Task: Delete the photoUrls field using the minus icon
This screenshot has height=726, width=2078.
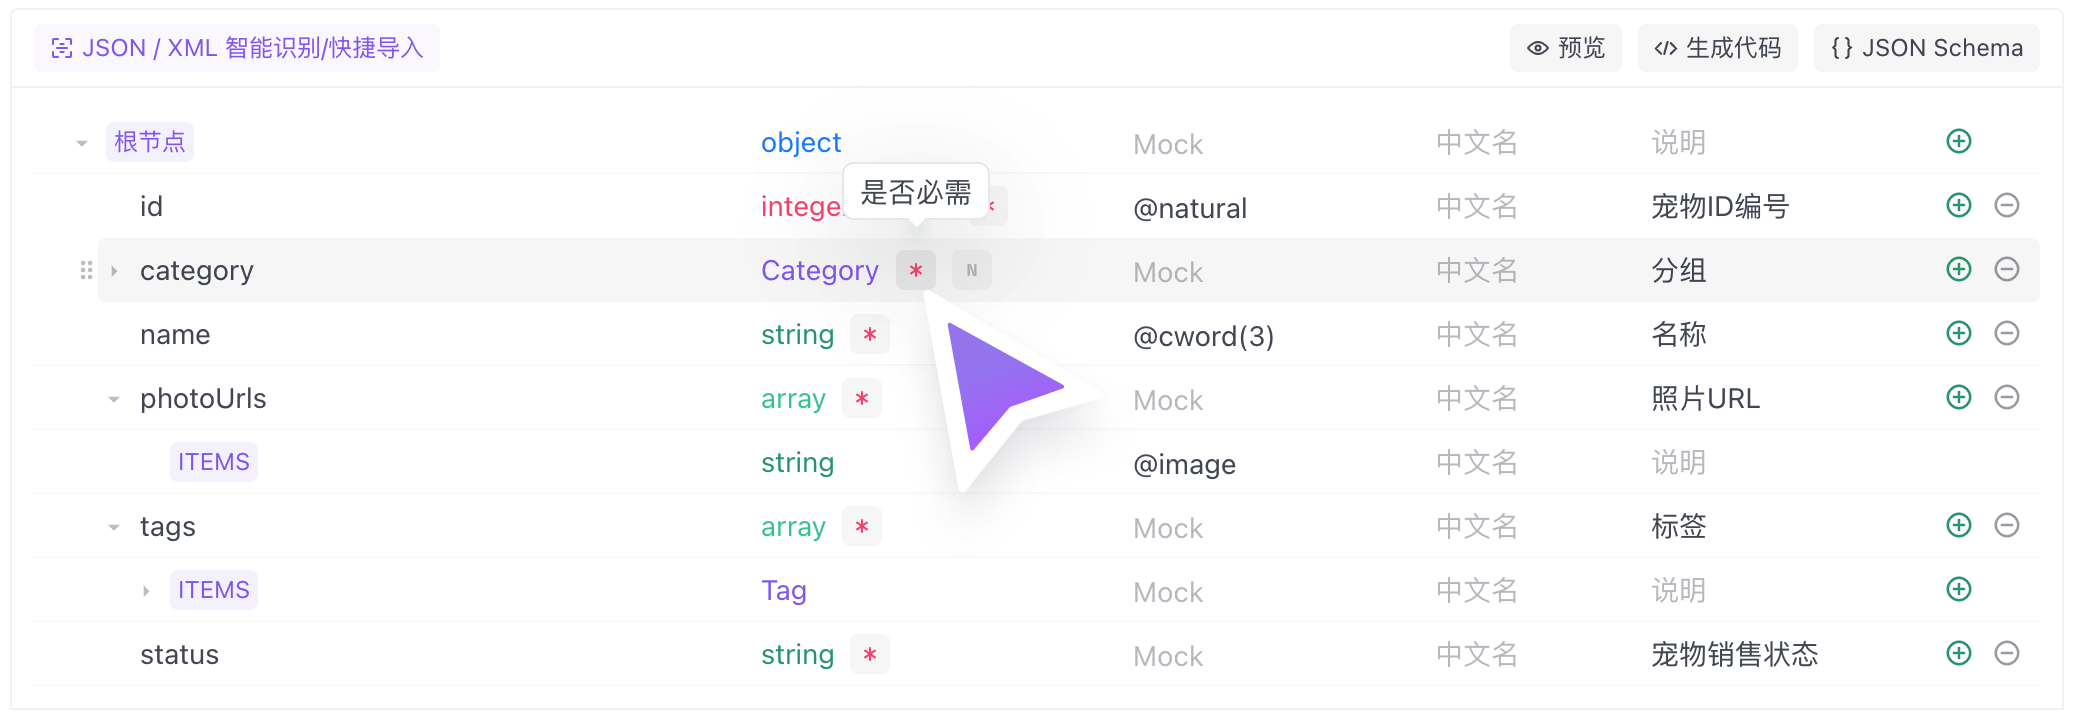Action: [x=2006, y=398]
